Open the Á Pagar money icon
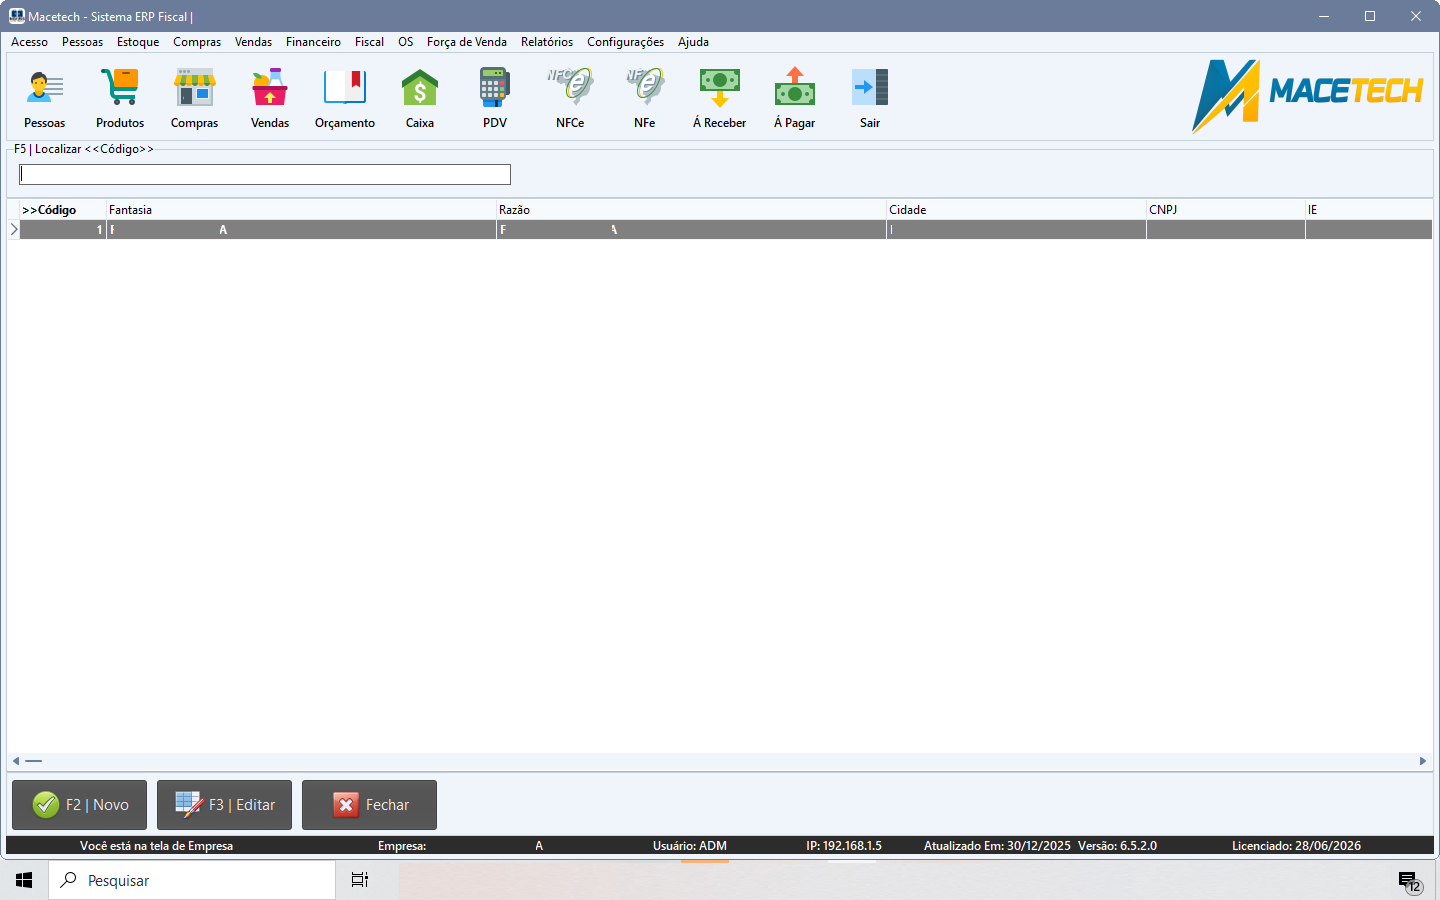The image size is (1440, 900). pyautogui.click(x=795, y=89)
